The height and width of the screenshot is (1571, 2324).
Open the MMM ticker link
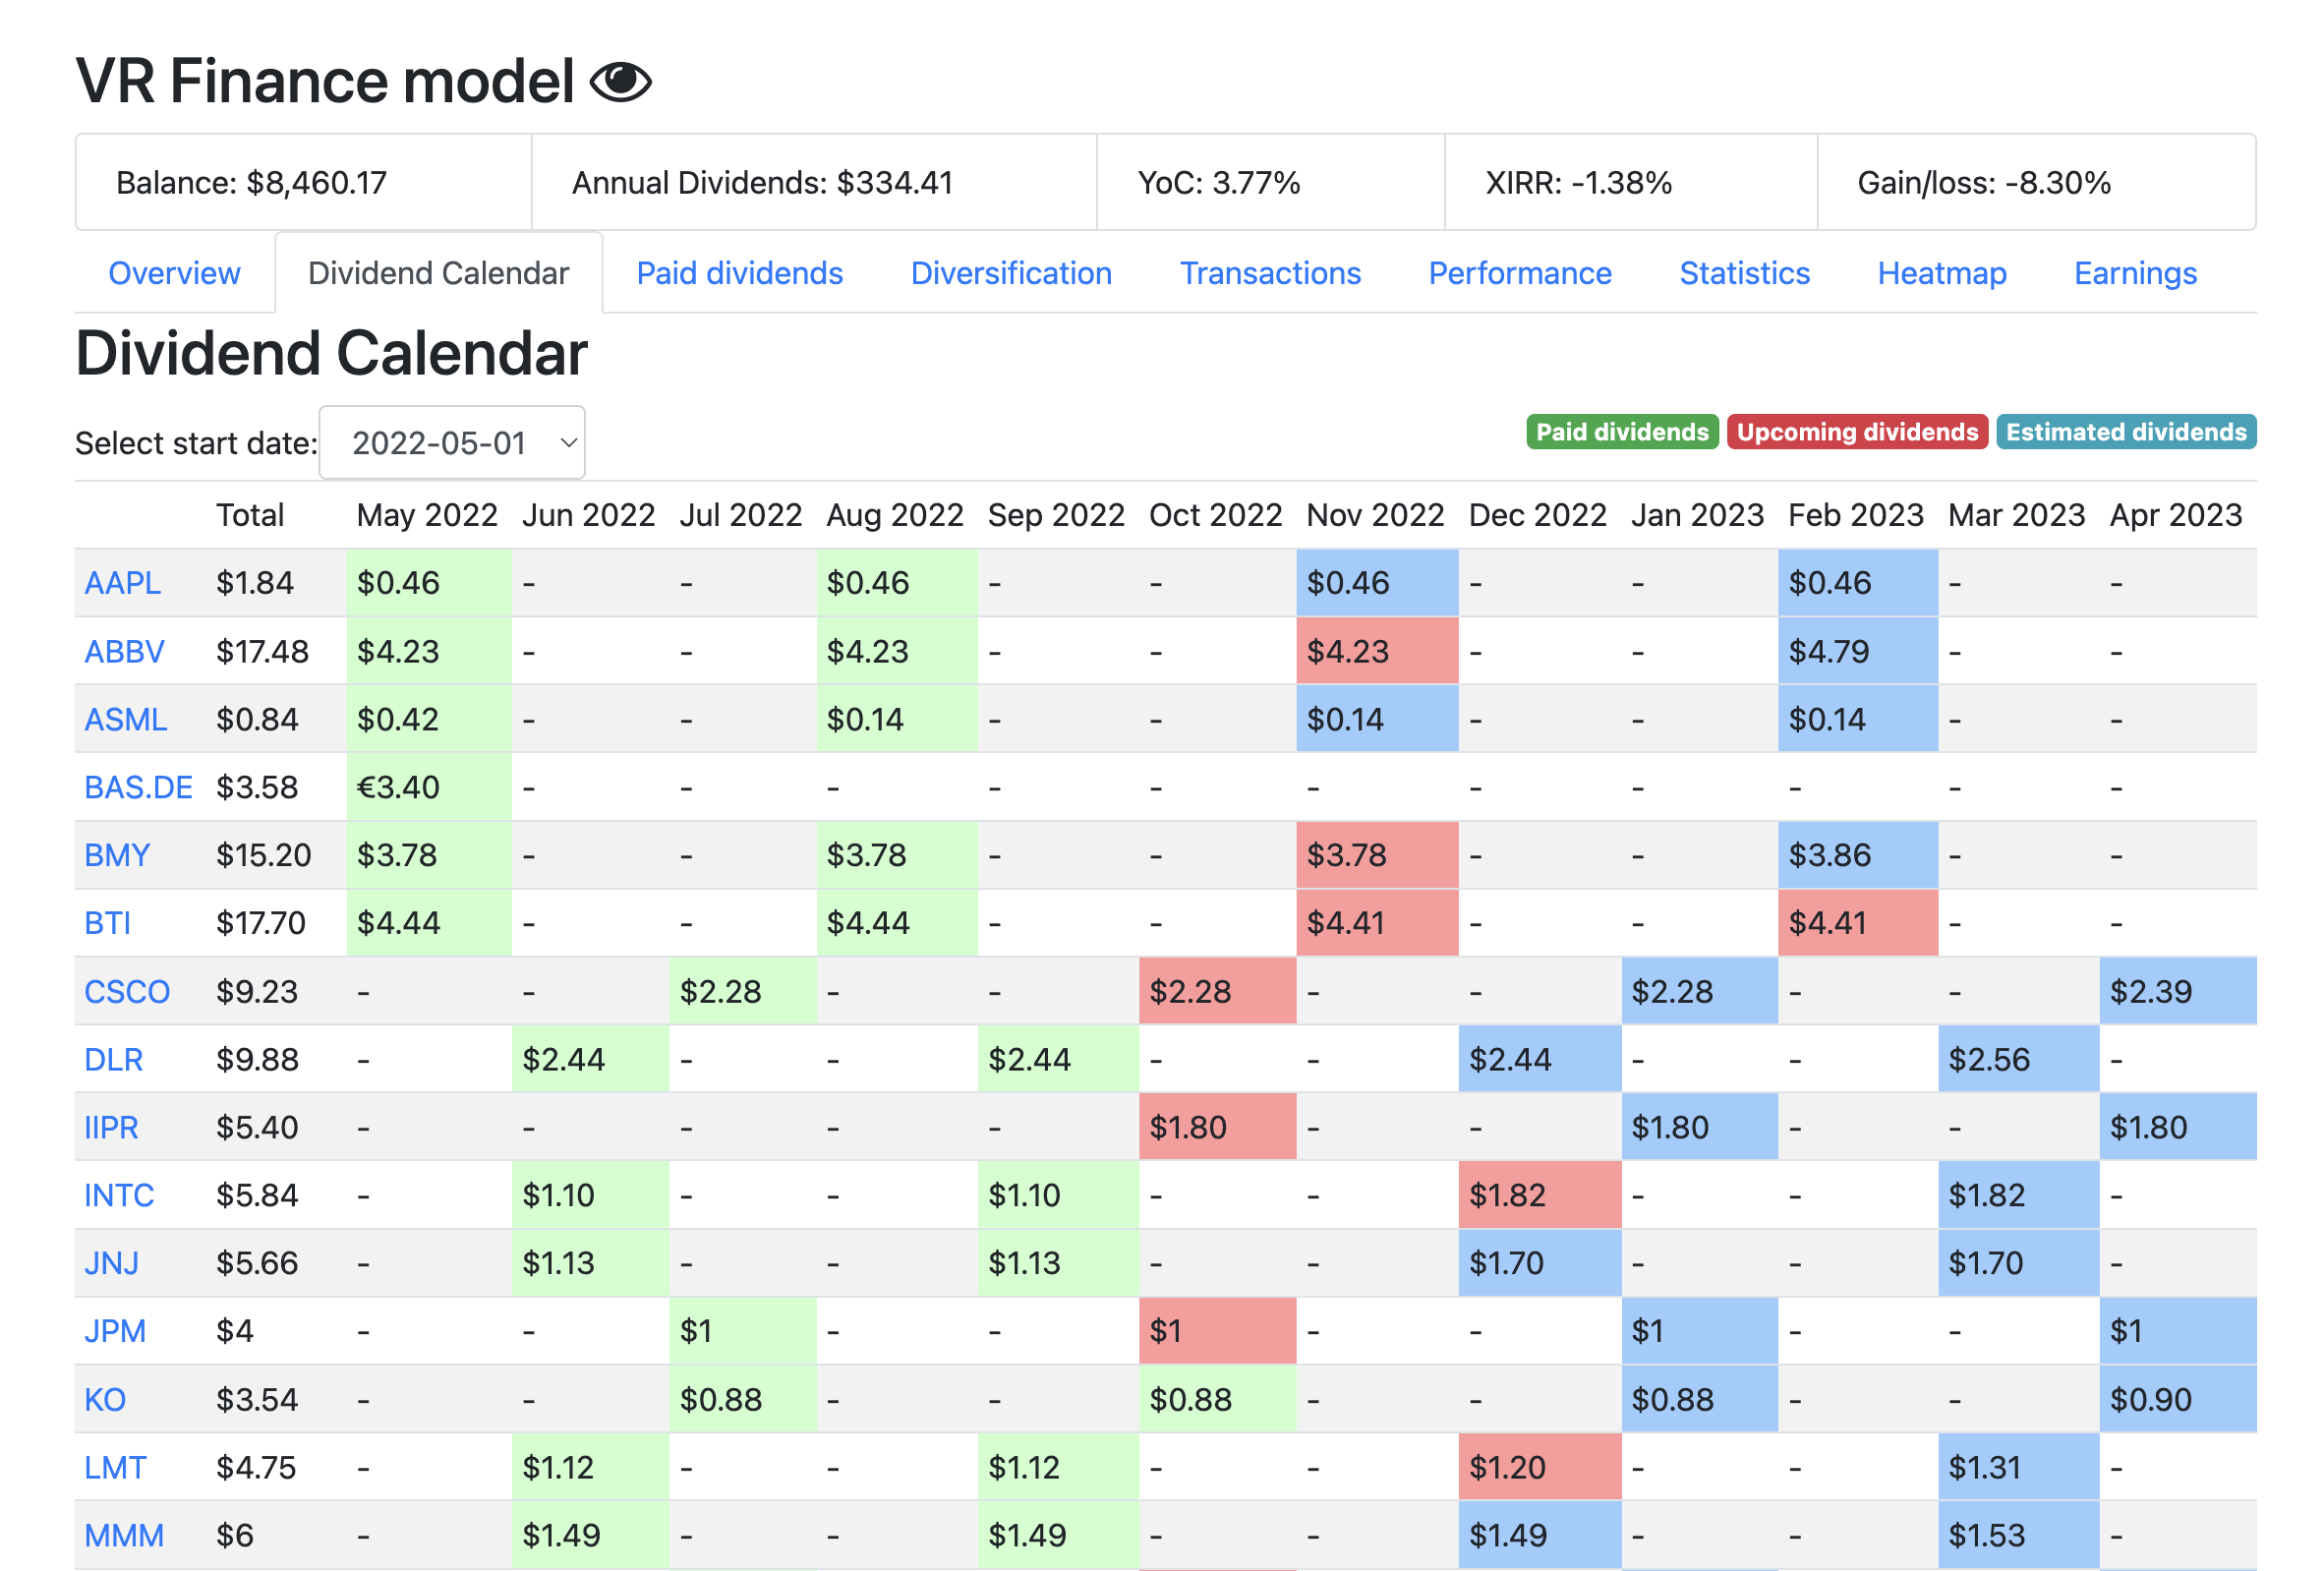[124, 1535]
